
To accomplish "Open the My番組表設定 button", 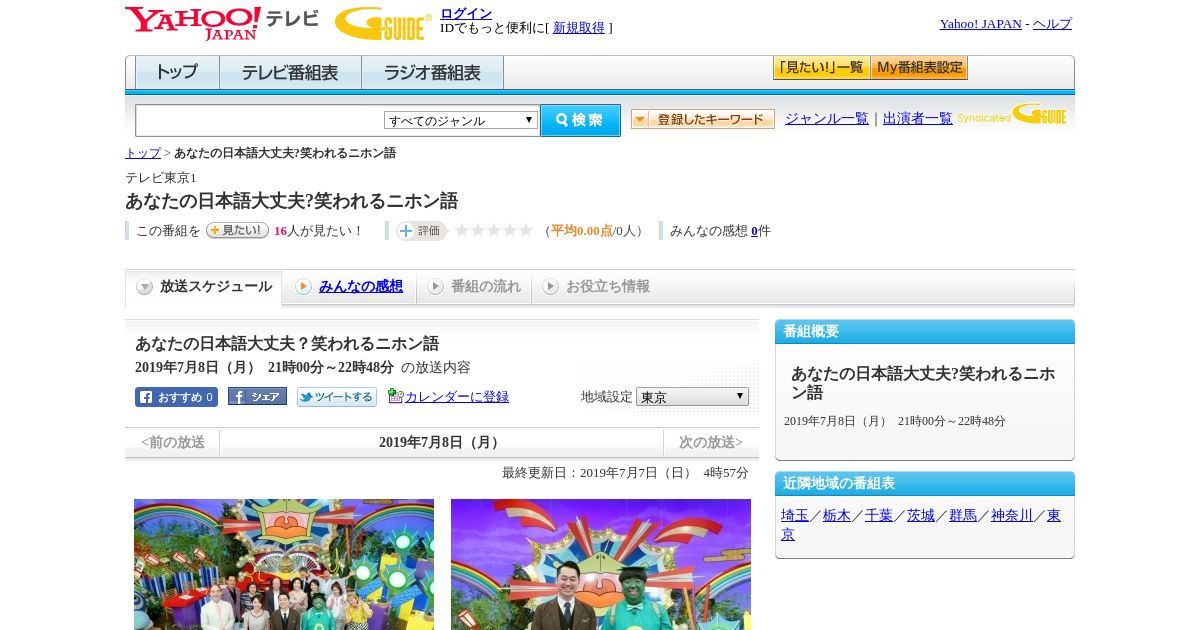I will 919,68.
